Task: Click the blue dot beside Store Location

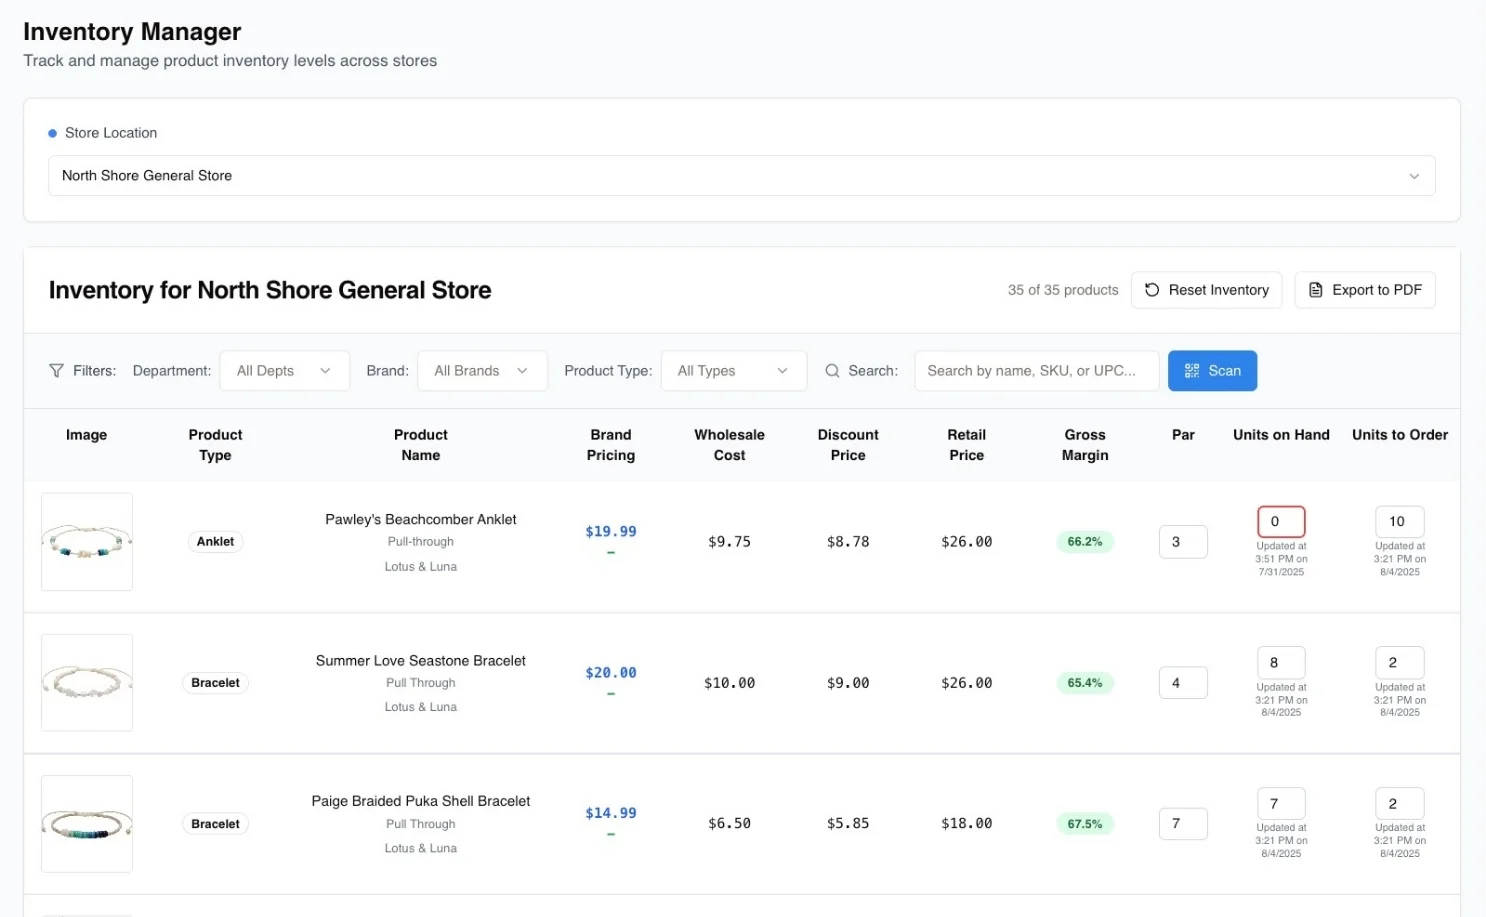Action: pos(52,133)
